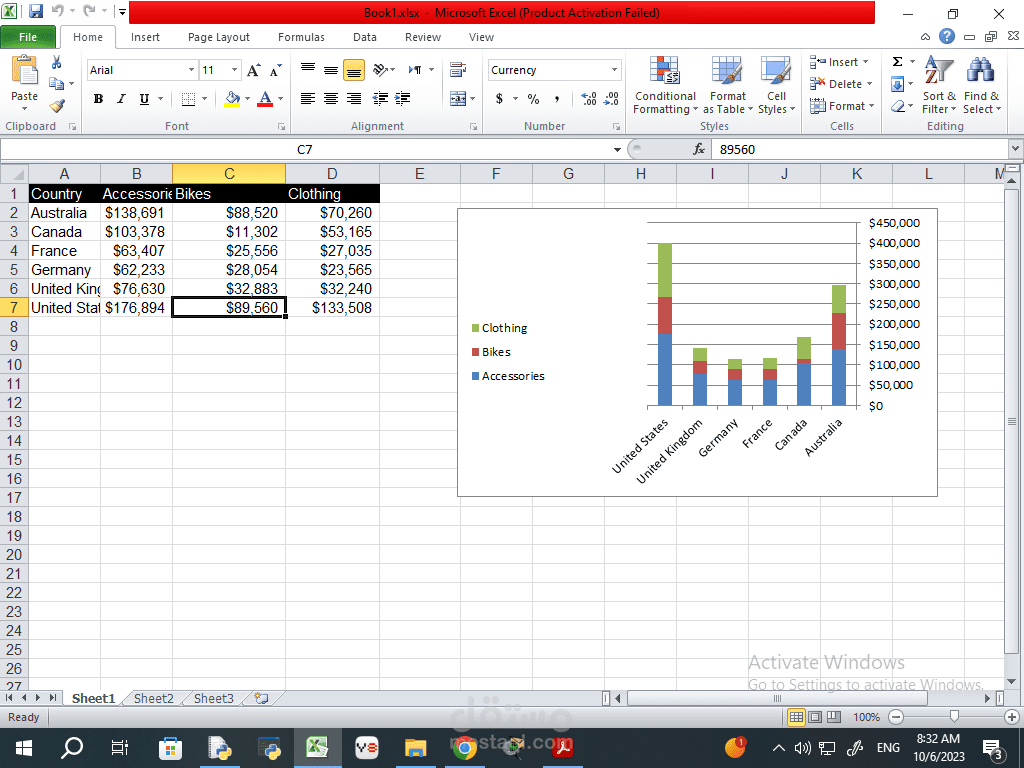Apply Percent Style format

coord(534,99)
